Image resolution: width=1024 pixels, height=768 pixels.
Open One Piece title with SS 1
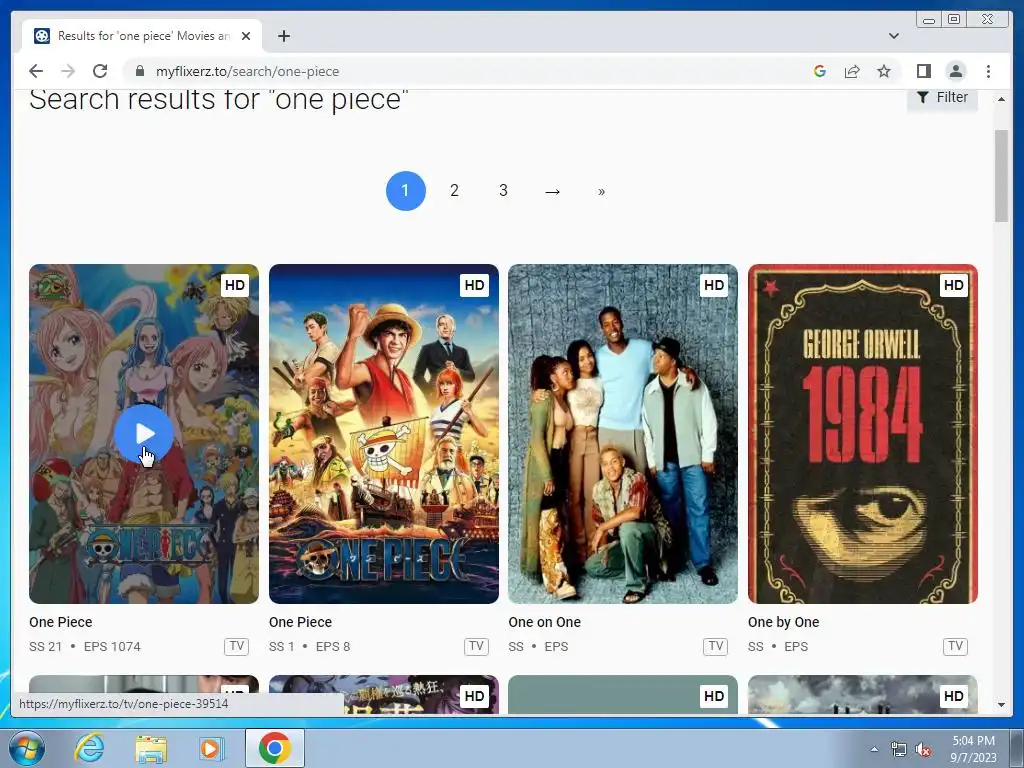pos(300,622)
